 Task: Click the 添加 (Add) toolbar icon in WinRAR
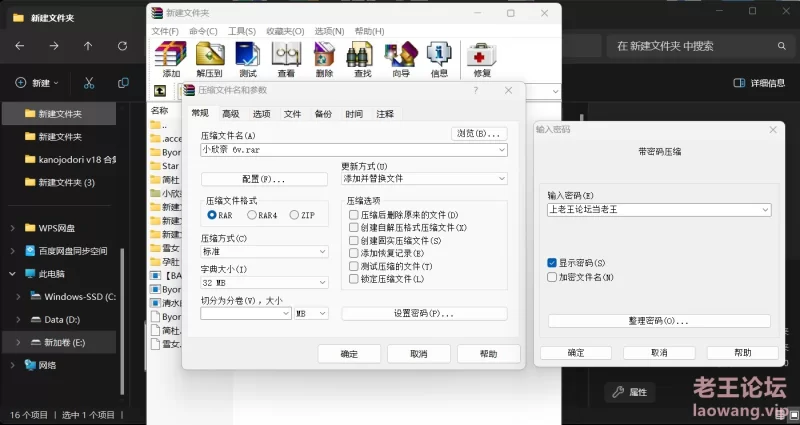click(170, 59)
